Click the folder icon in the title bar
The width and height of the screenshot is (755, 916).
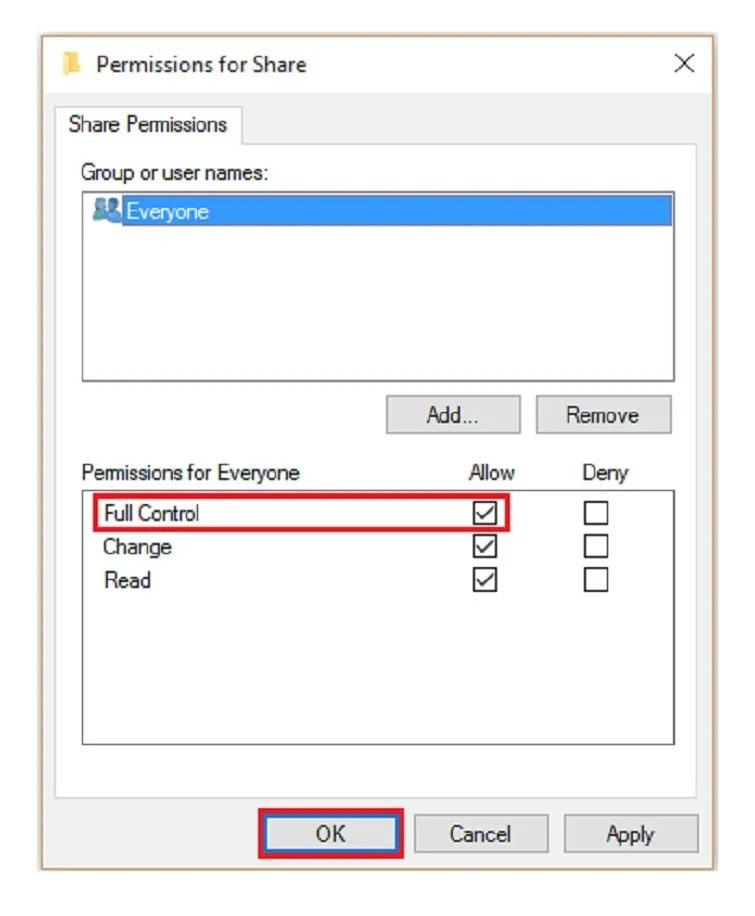click(71, 65)
